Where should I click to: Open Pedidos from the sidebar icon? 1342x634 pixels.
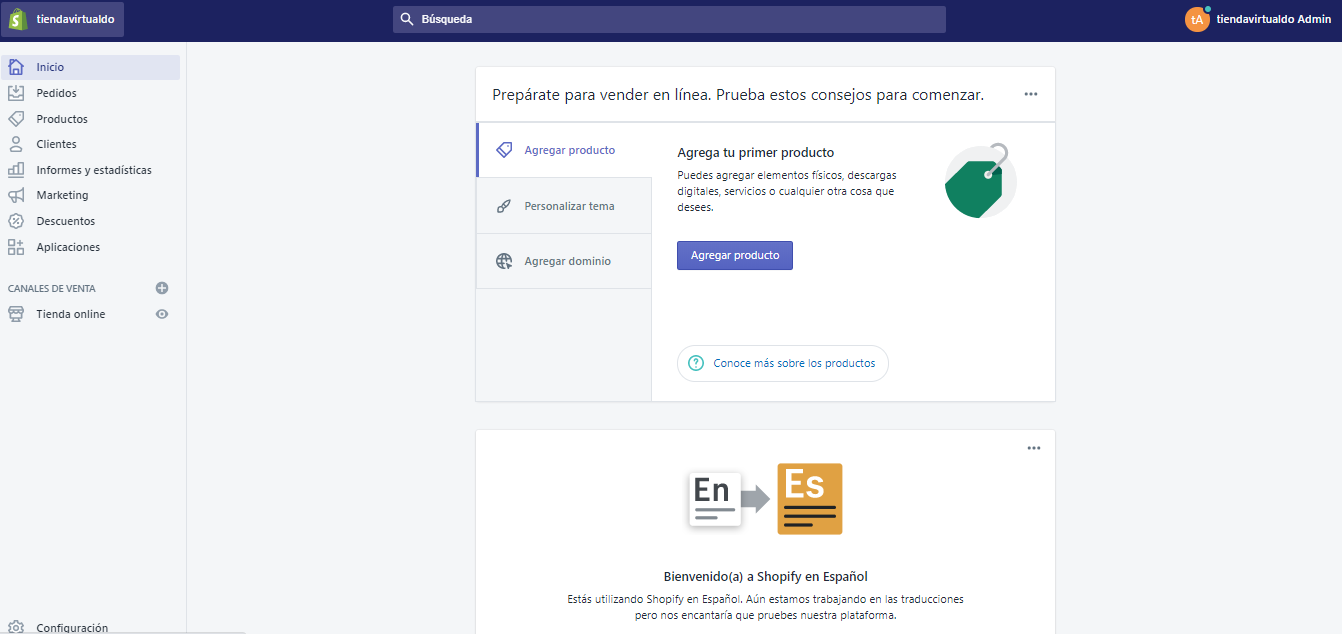point(16,93)
